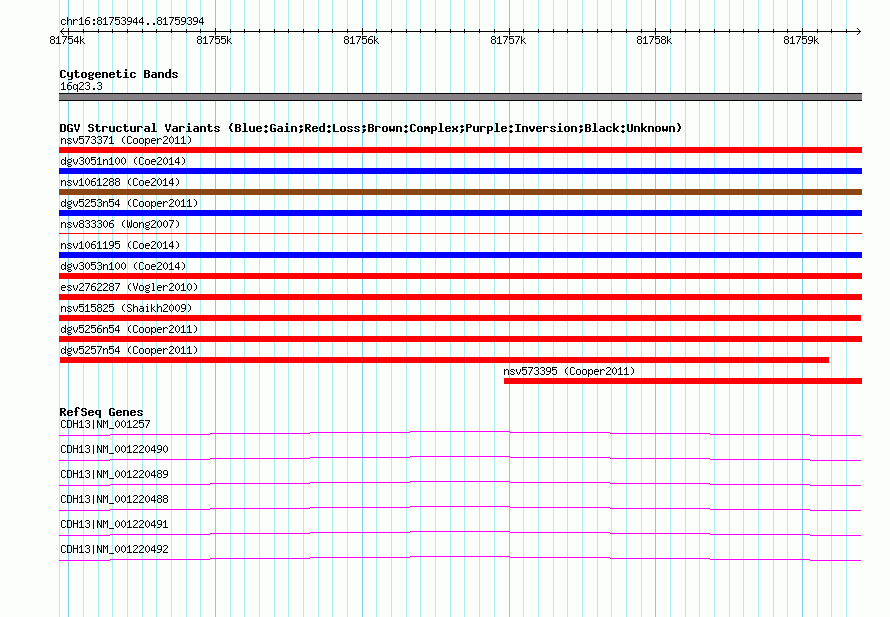Click the 81756k ruler position
The image size is (890, 617).
361,40
